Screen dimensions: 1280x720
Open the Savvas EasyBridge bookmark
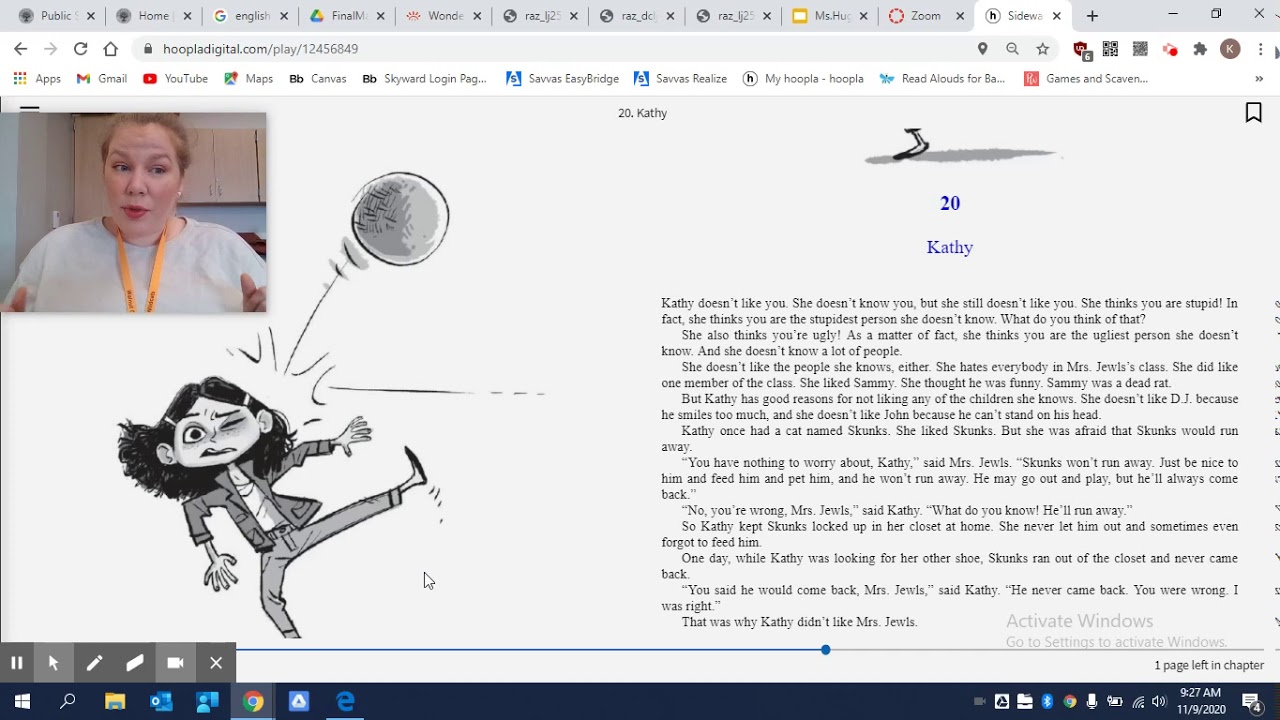[x=562, y=79]
